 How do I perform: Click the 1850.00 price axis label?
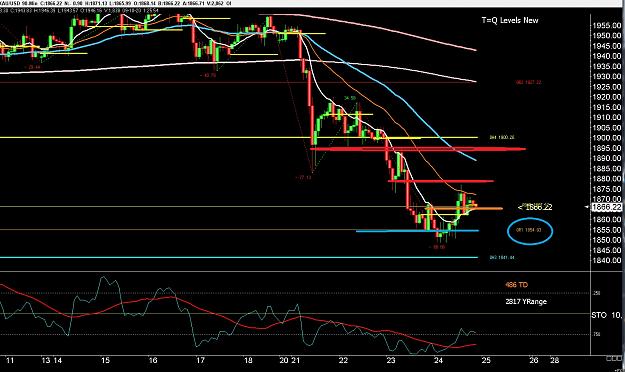607,240
